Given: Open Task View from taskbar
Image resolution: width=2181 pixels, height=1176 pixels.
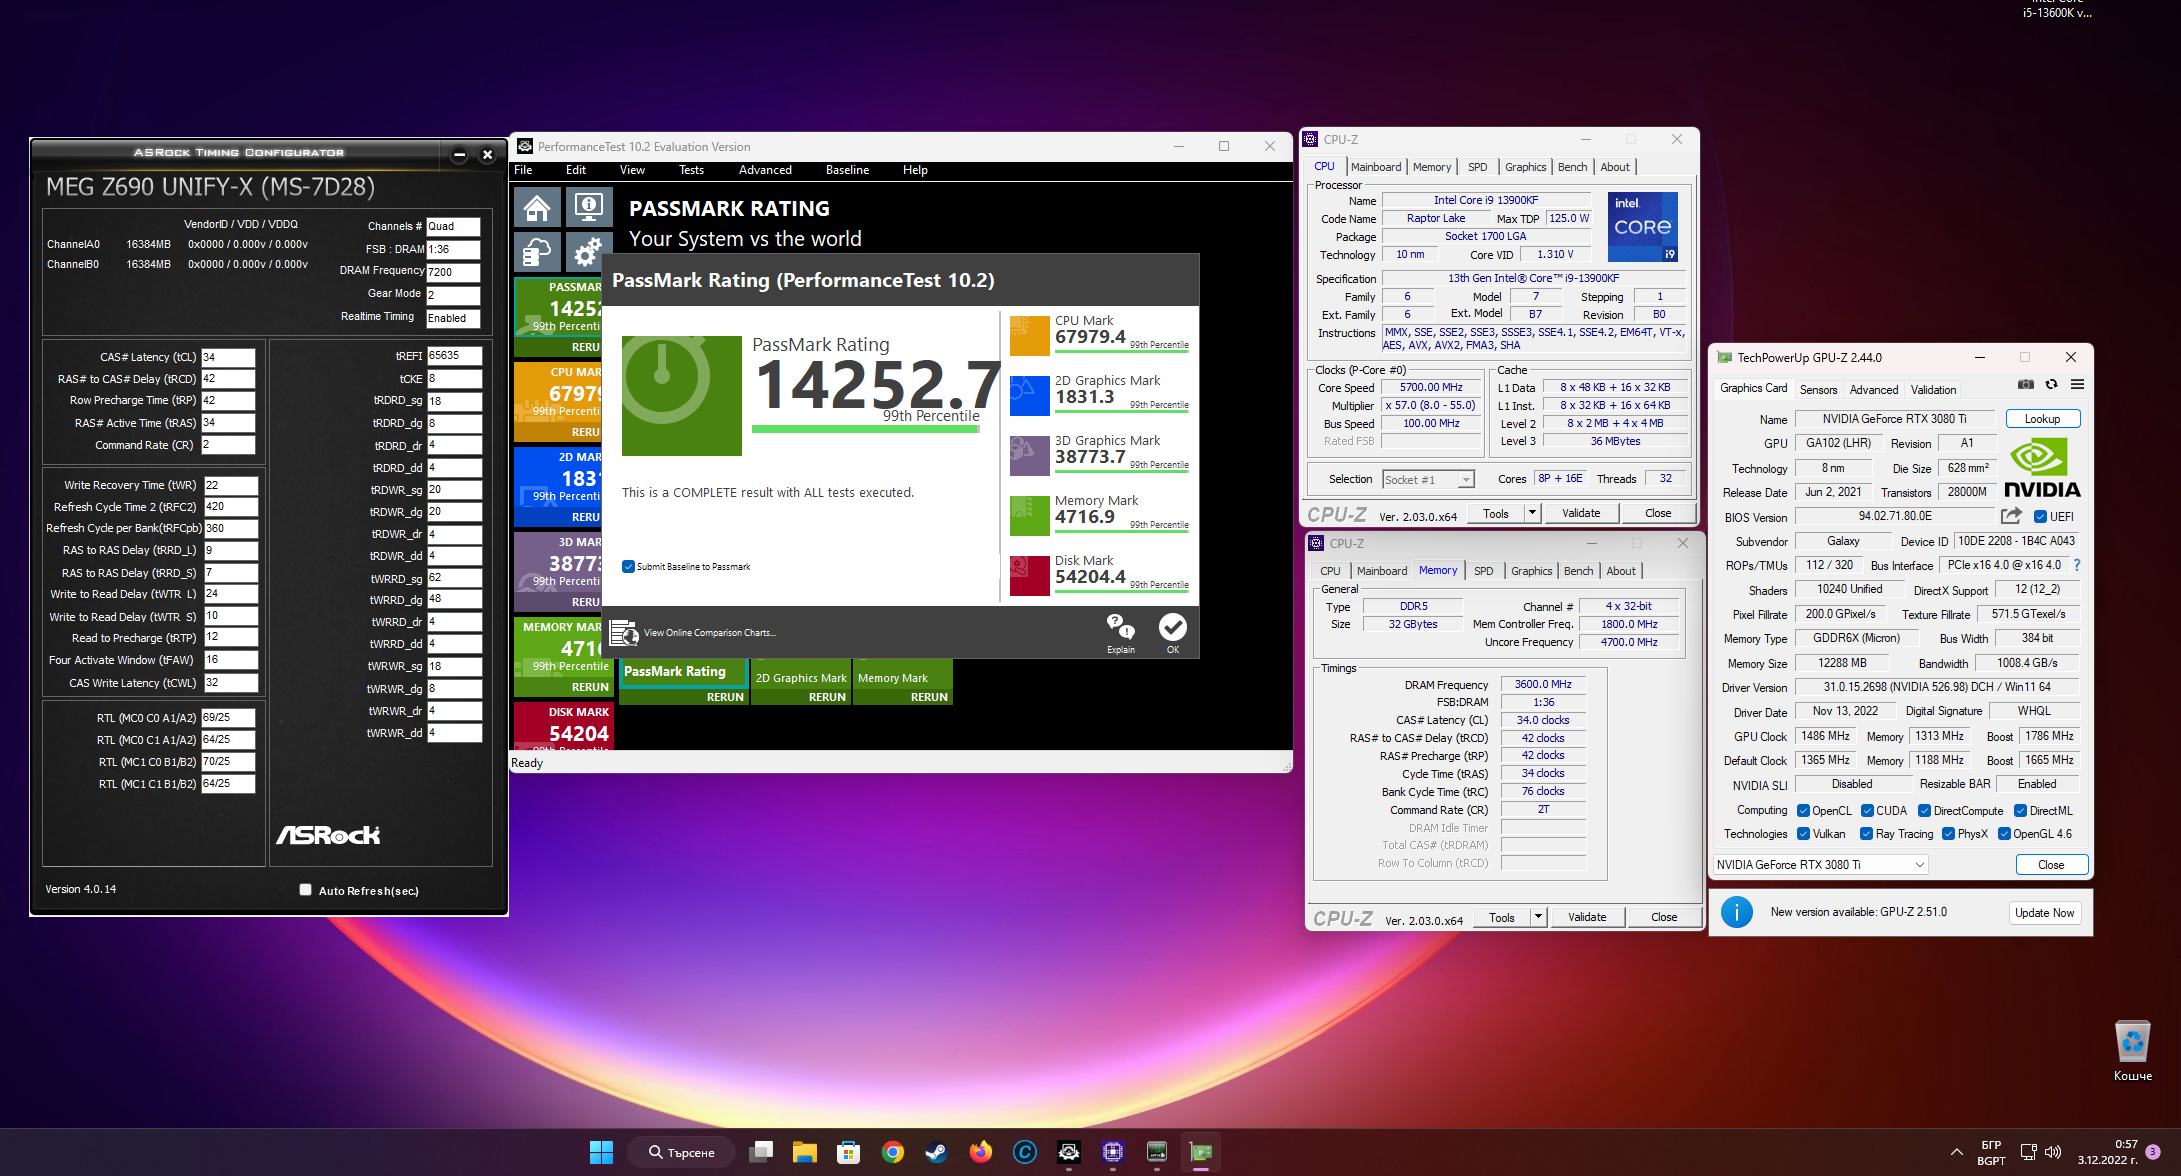Looking at the screenshot, I should (761, 1152).
